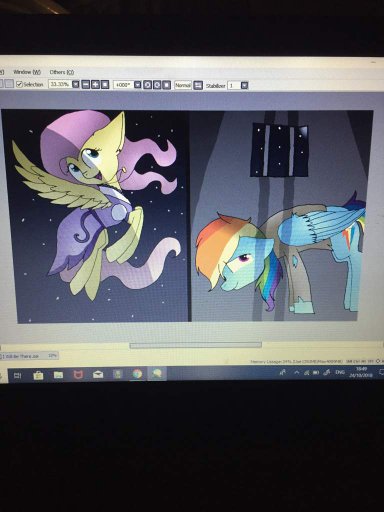The width and height of the screenshot is (384, 512).
Task: Expand the rotation angle dropdown
Action: 138,85
